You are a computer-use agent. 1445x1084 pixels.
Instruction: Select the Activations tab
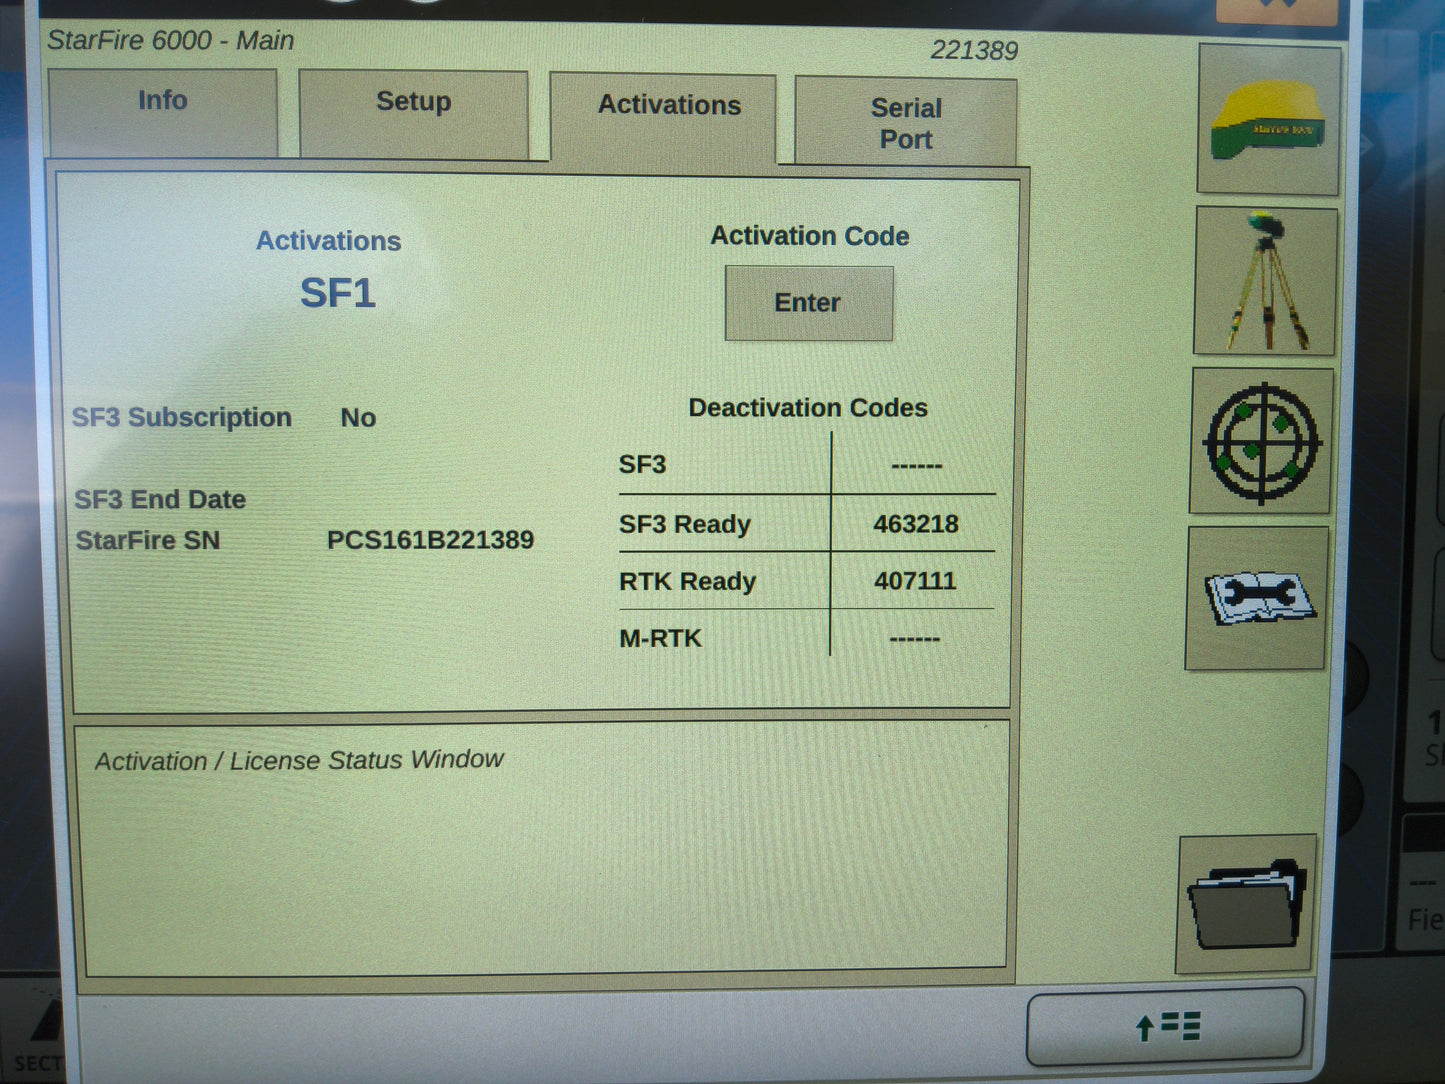(x=663, y=117)
